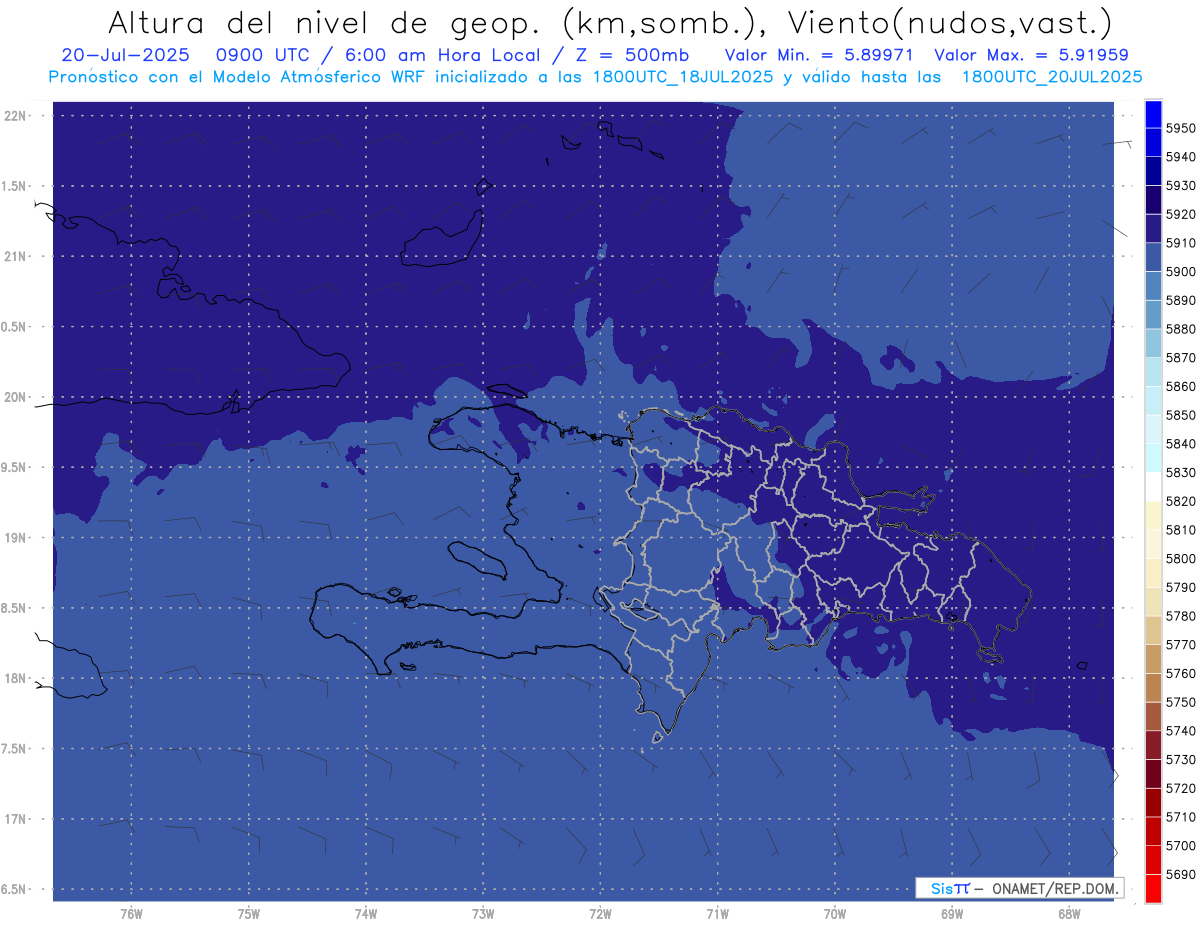Click the '5780' colorbar value
This screenshot has height=927, width=1200.
1181,616
